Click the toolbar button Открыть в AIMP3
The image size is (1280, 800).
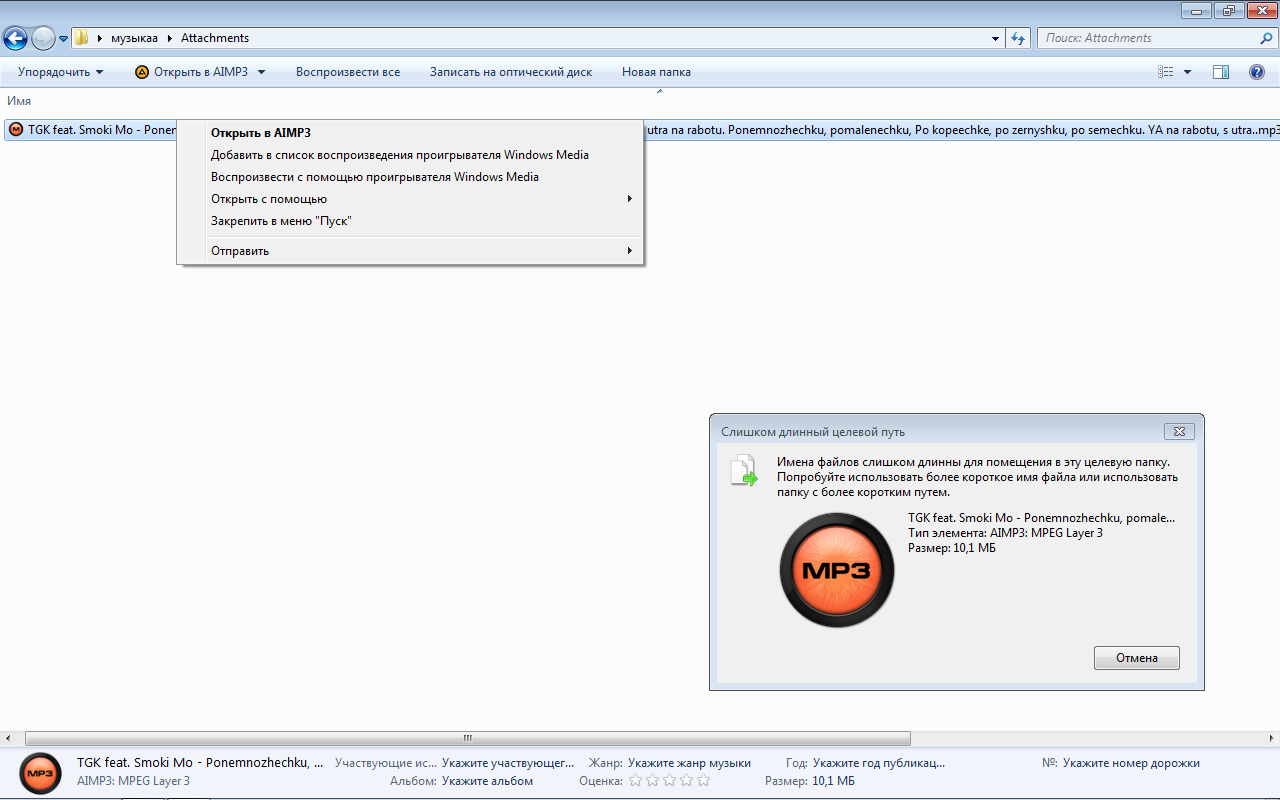pyautogui.click(x=193, y=72)
